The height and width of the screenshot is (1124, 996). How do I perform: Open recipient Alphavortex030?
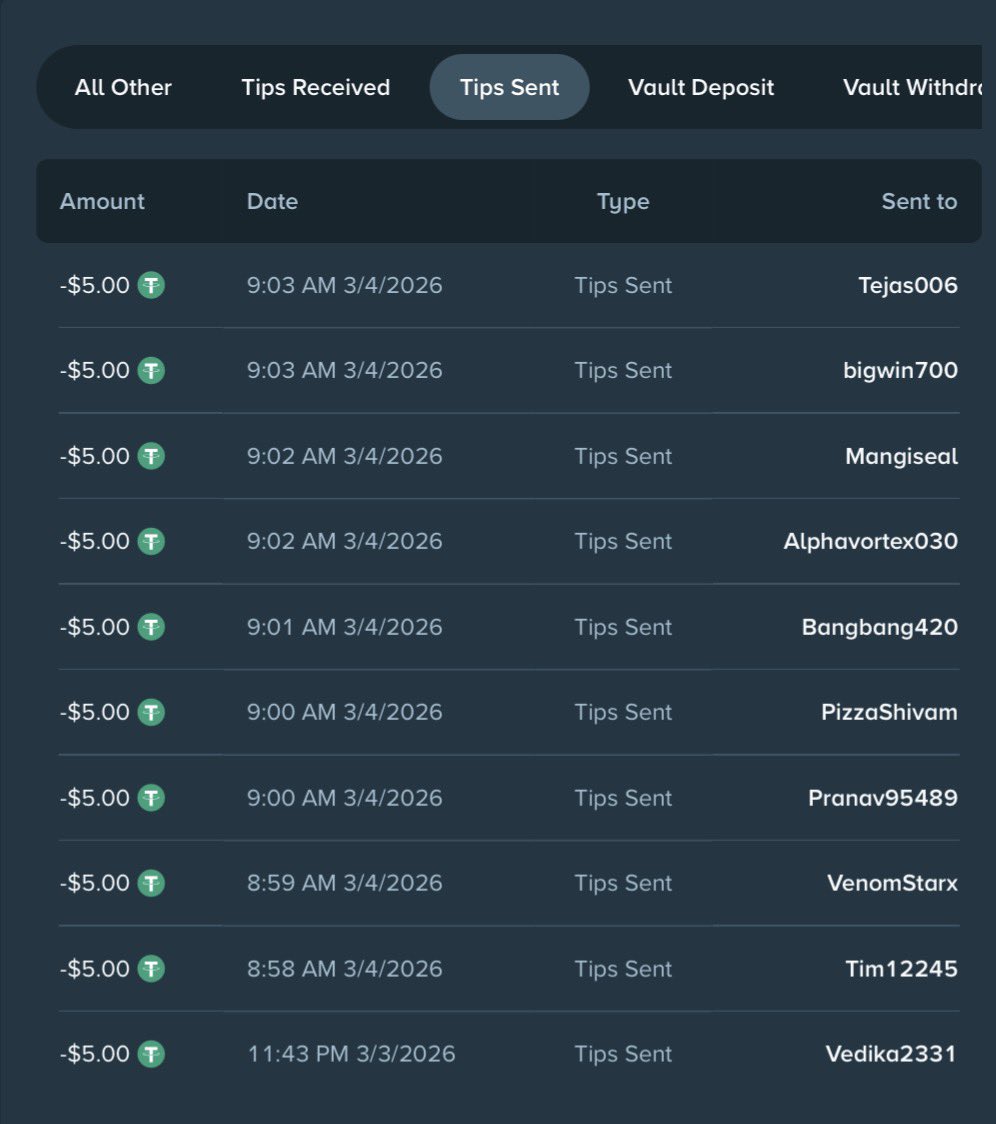point(871,541)
